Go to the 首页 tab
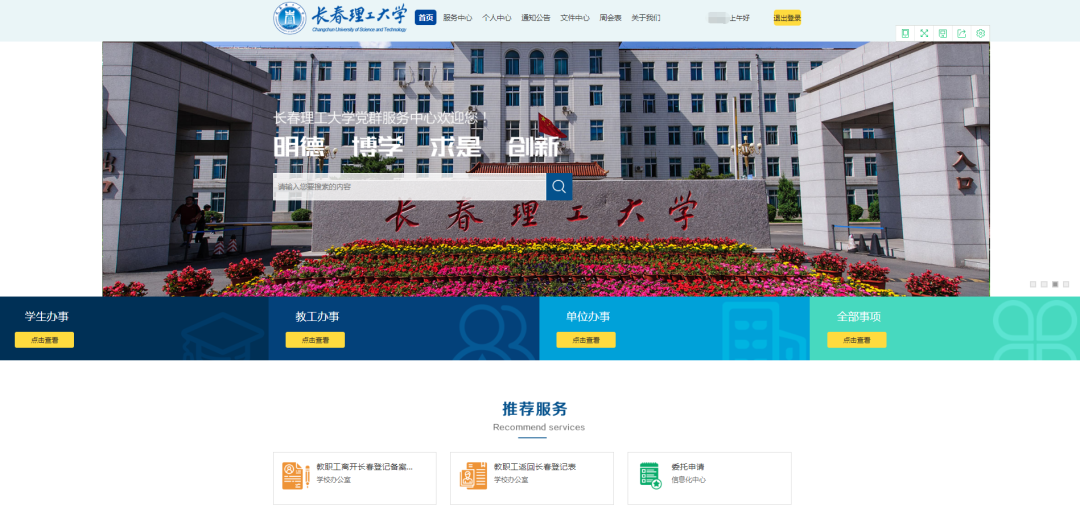This screenshot has height=510, width=1080. click(426, 18)
